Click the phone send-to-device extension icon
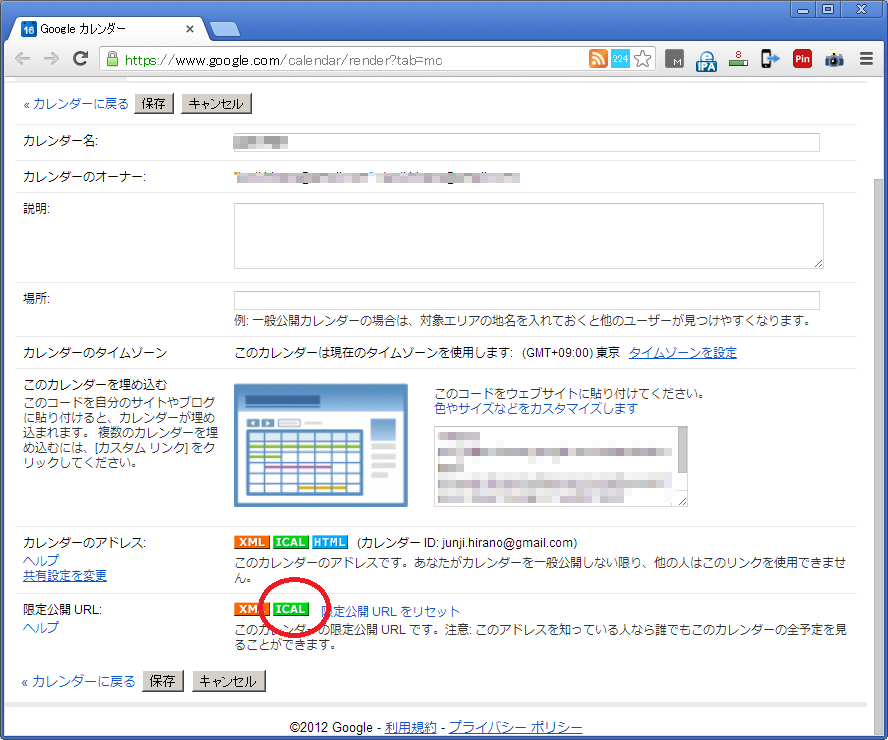The image size is (888, 740). click(x=770, y=59)
